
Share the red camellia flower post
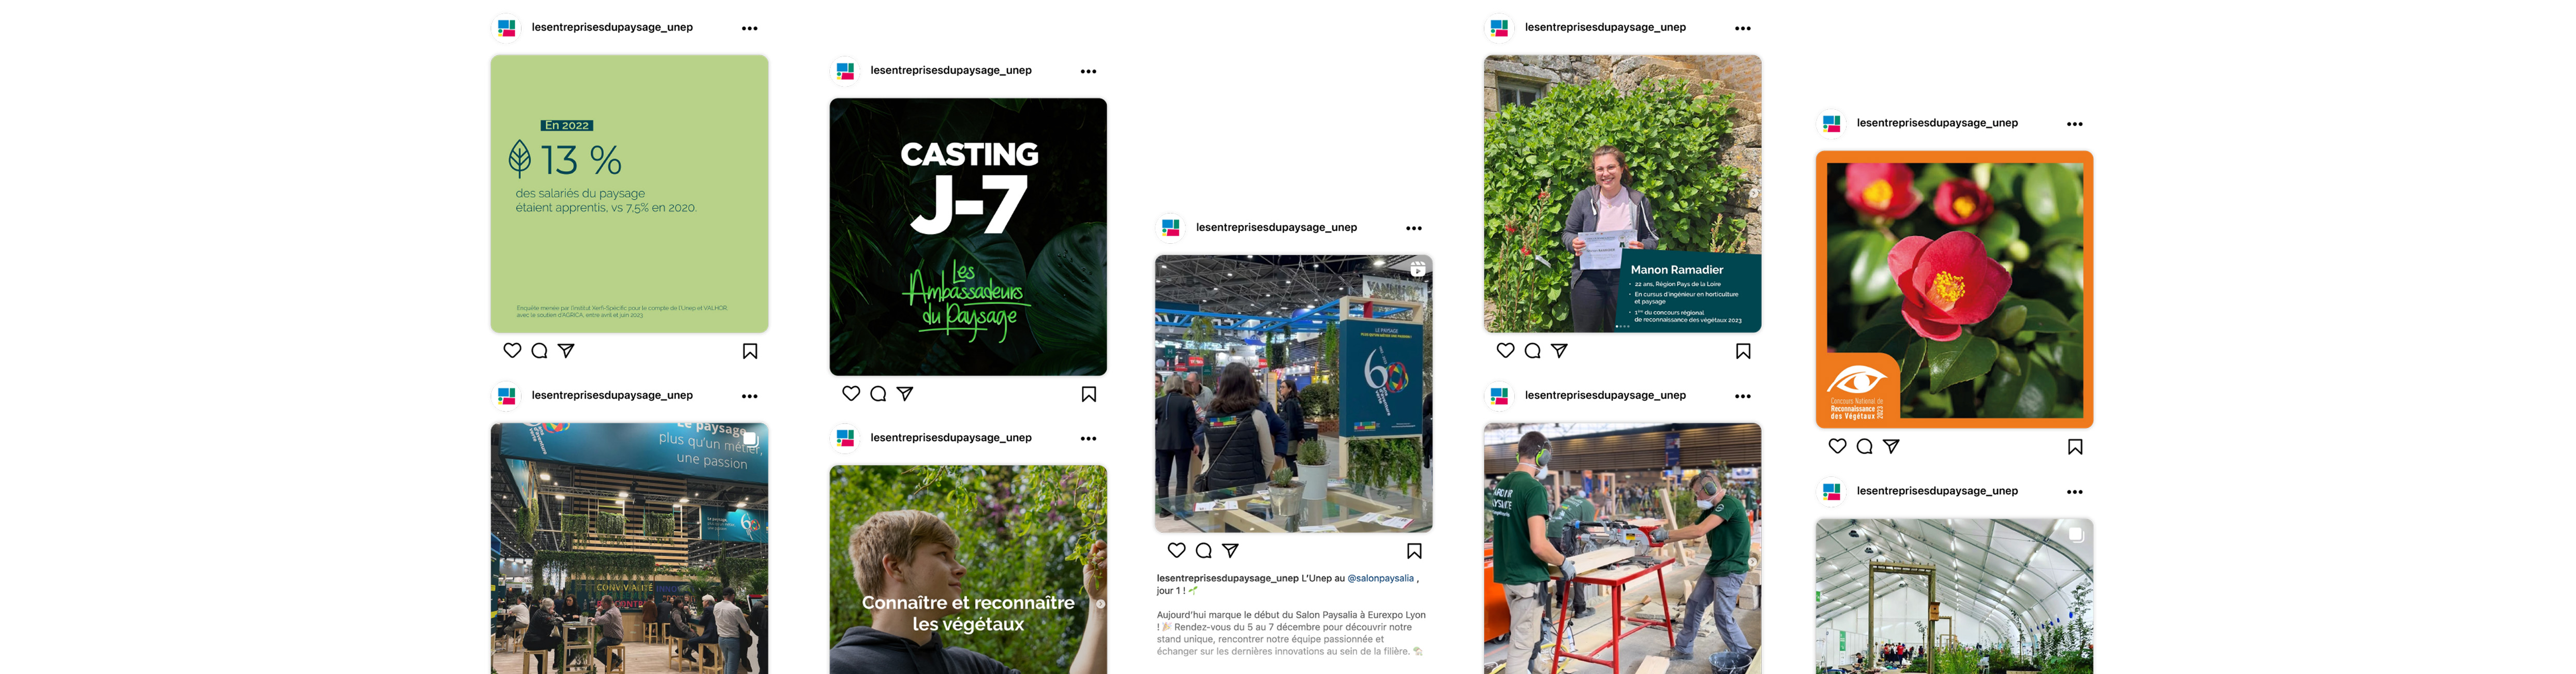(1891, 446)
